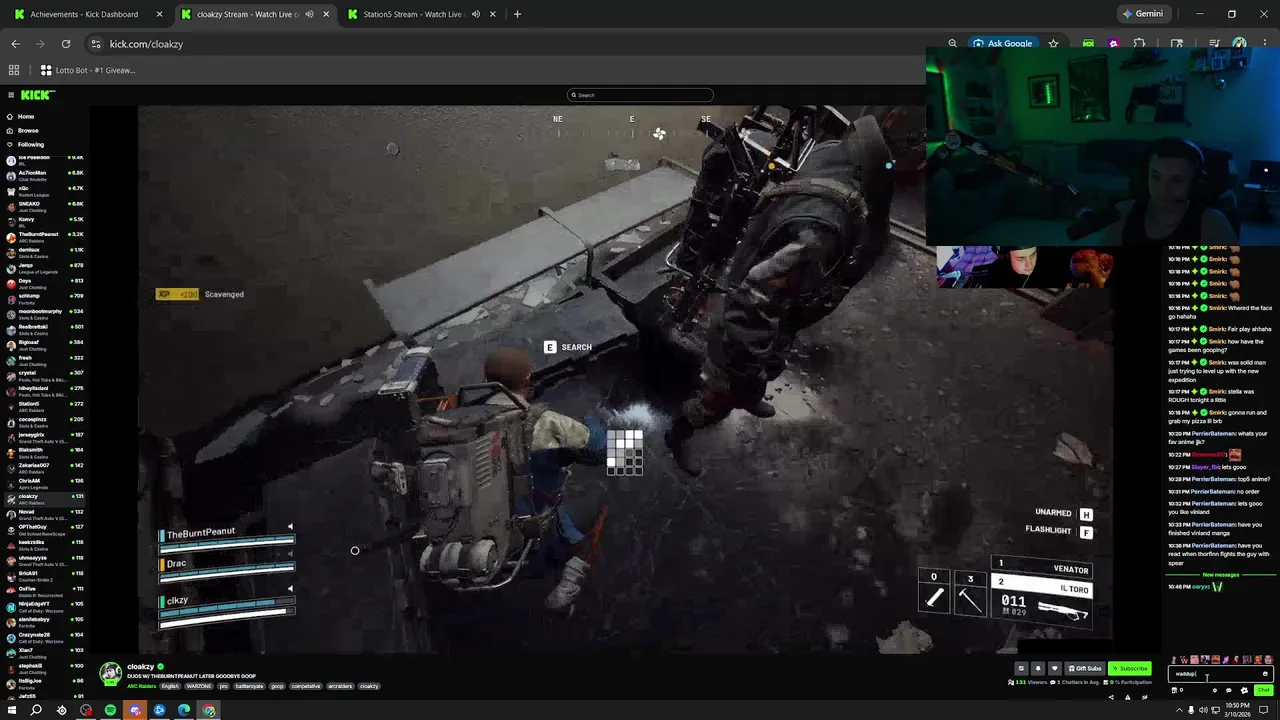Open Station5 channel in sidebar list
Image resolution: width=1280 pixels, height=720 pixels.
(x=44, y=406)
